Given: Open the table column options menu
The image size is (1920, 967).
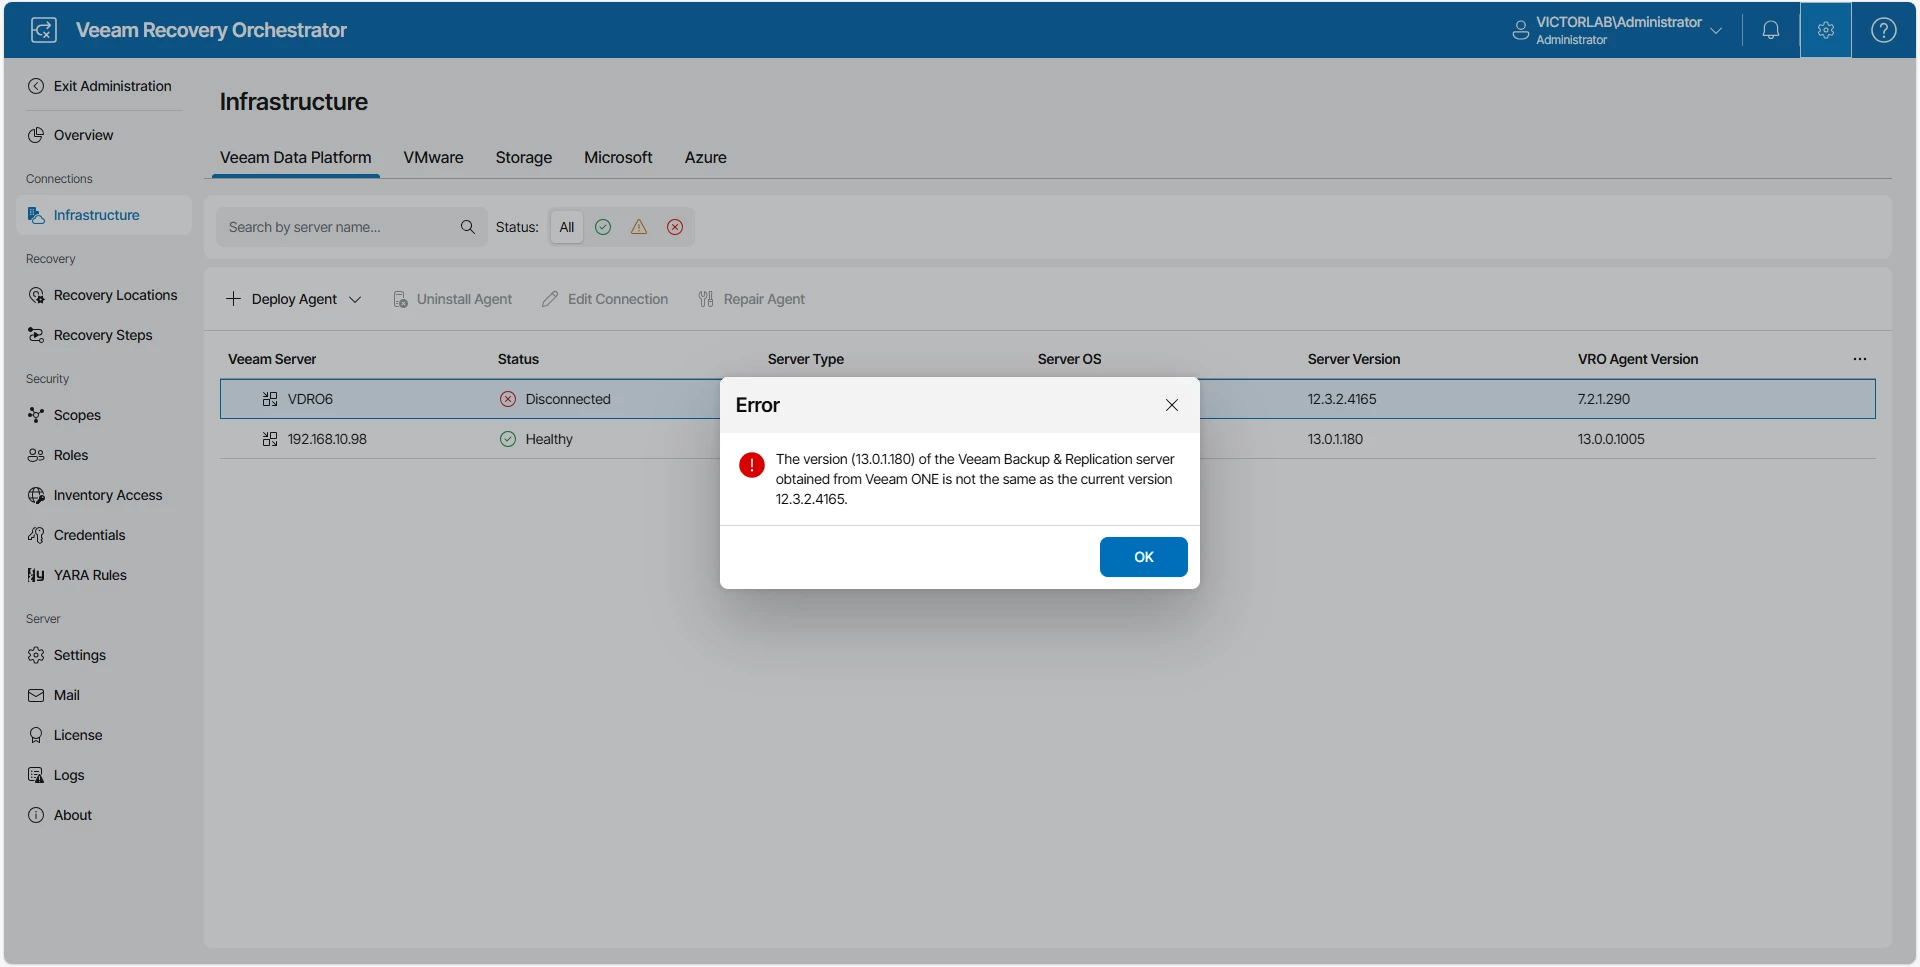Looking at the screenshot, I should [x=1860, y=359].
